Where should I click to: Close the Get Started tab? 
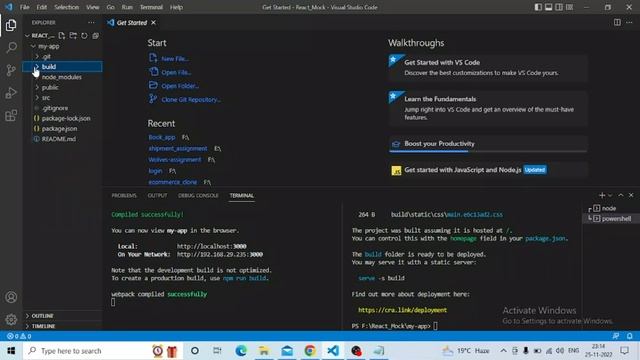[153, 22]
